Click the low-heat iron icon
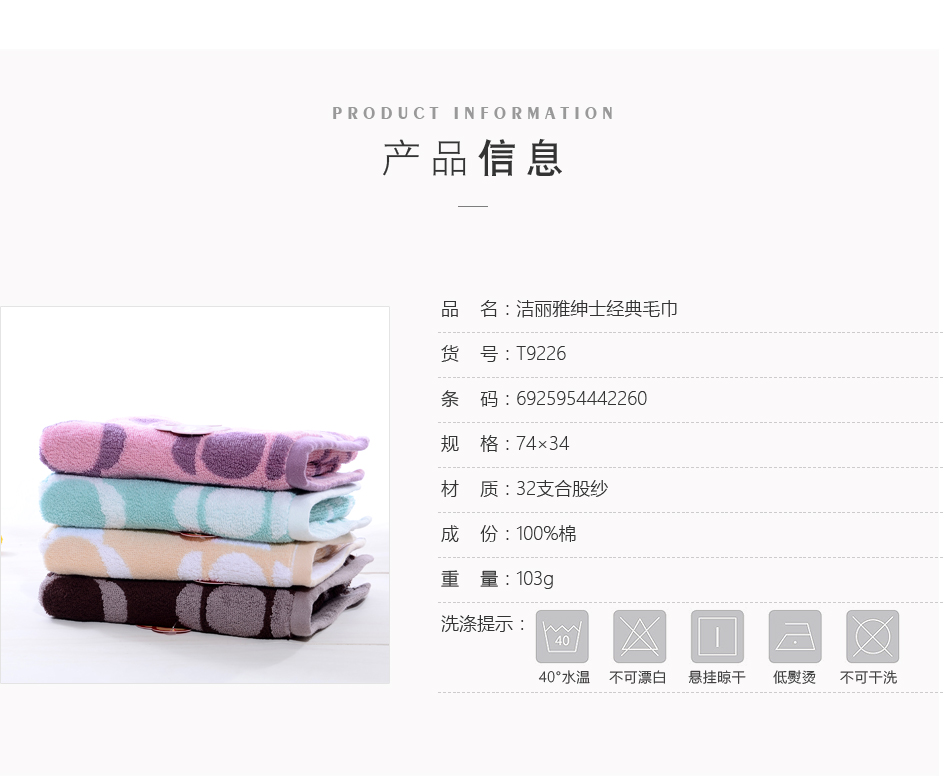The image size is (945, 776). click(x=795, y=636)
